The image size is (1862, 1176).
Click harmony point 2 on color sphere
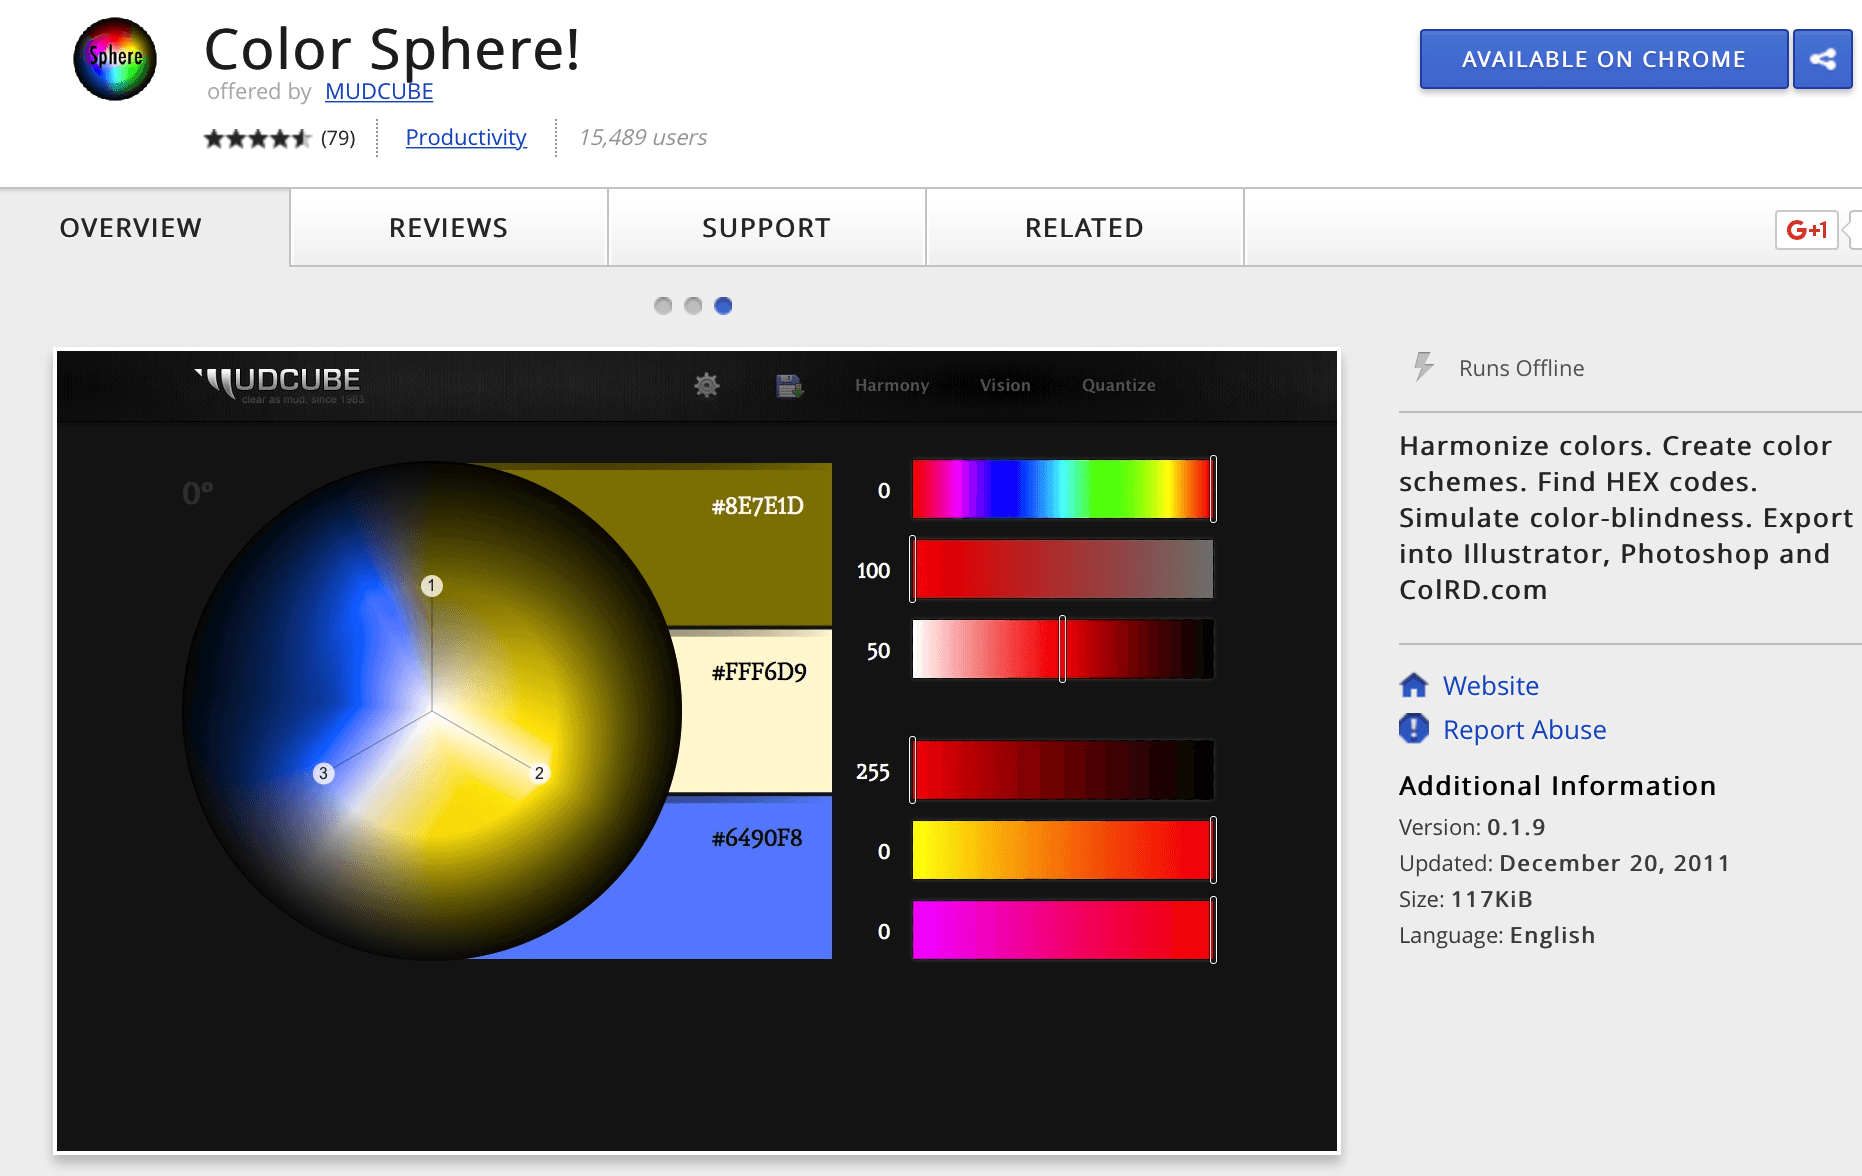coord(539,773)
